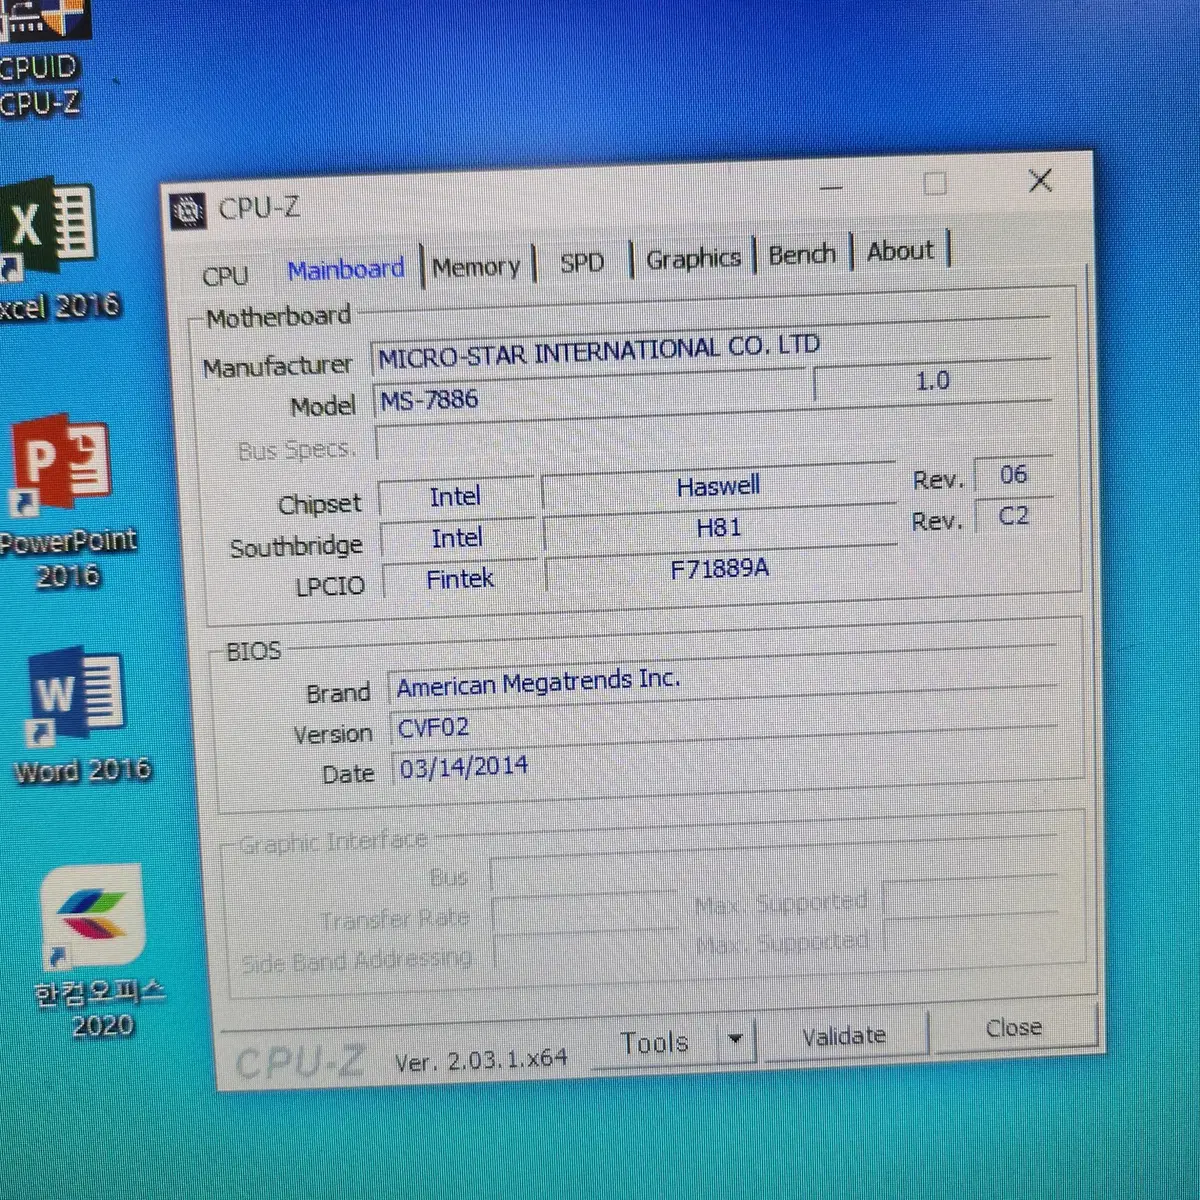This screenshot has width=1200, height=1200.
Task: Click the Tools button
Action: click(x=654, y=1043)
